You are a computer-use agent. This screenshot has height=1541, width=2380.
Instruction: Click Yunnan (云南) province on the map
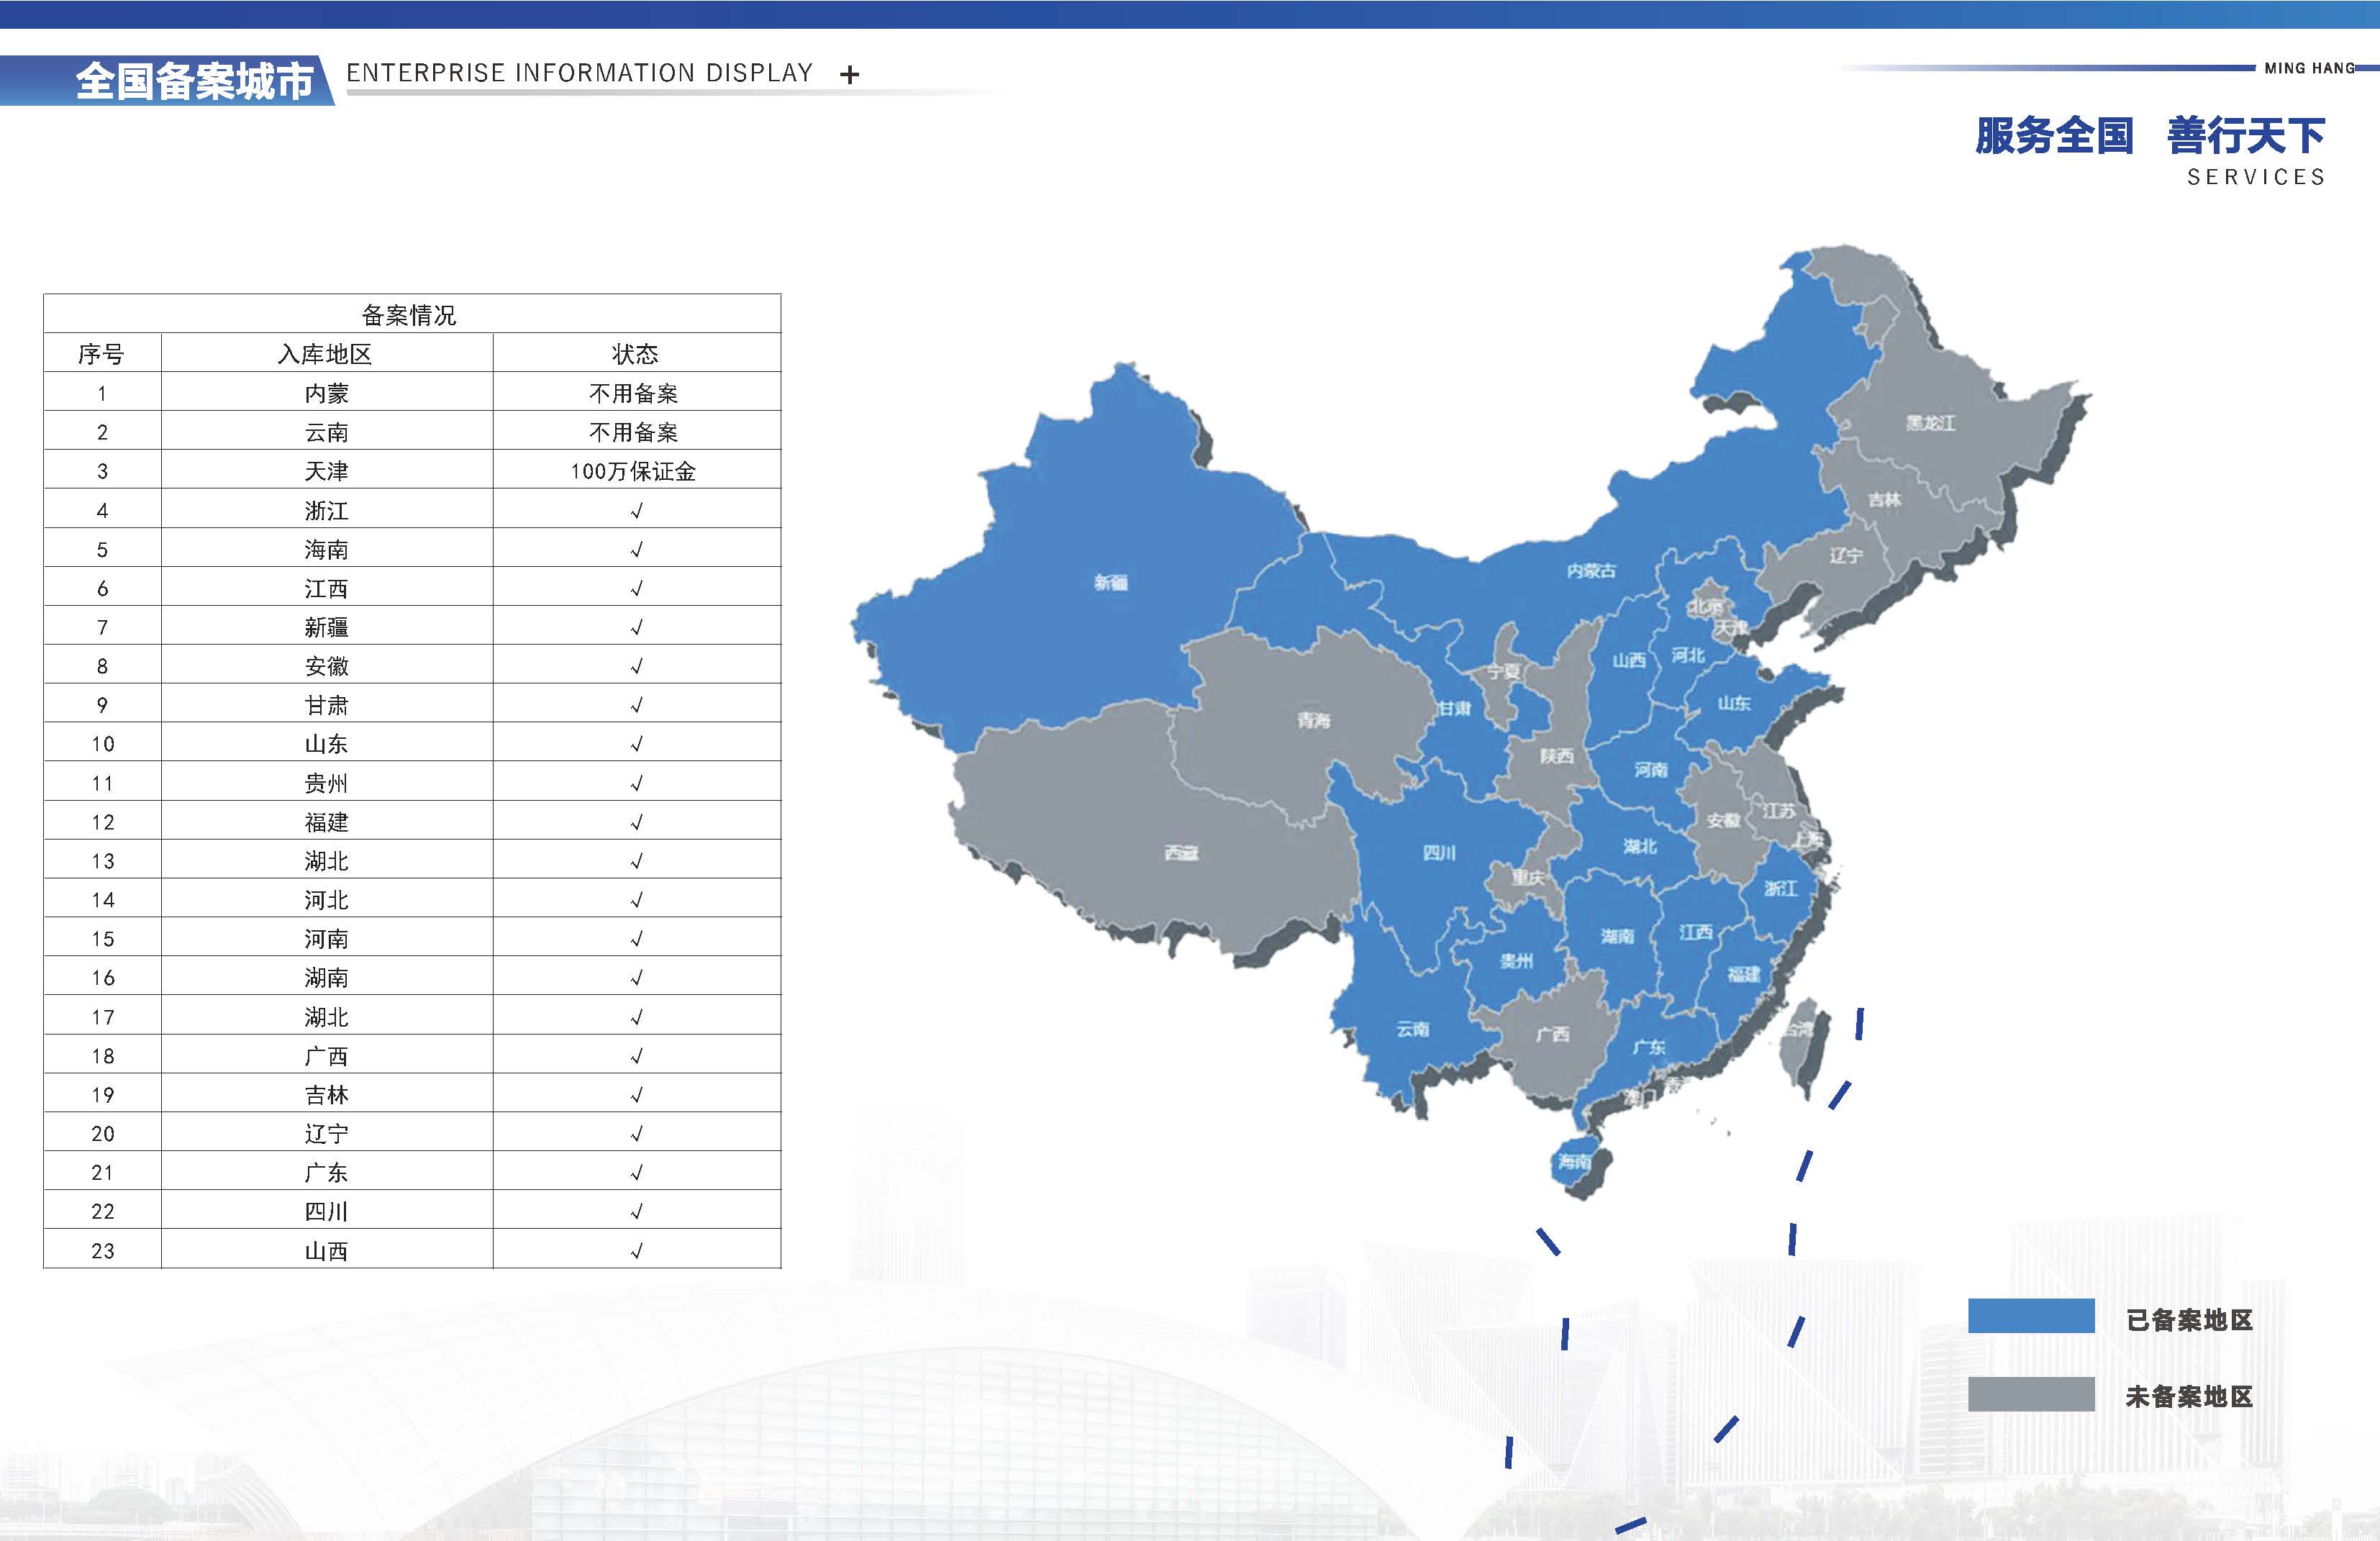pos(1412,1029)
